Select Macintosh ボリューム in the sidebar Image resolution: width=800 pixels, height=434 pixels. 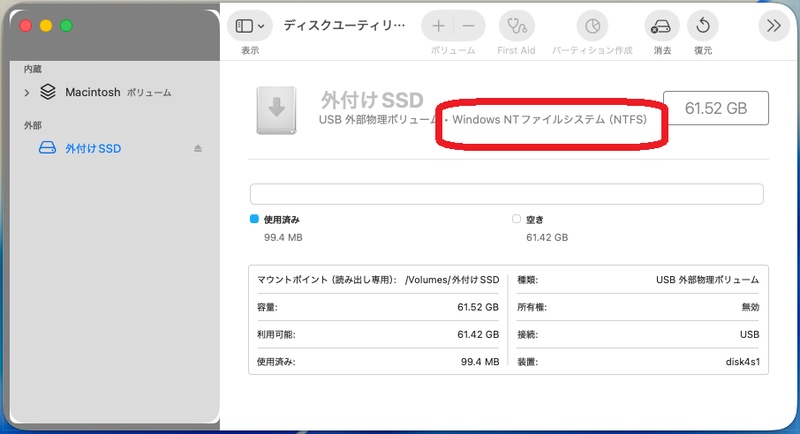pos(118,92)
